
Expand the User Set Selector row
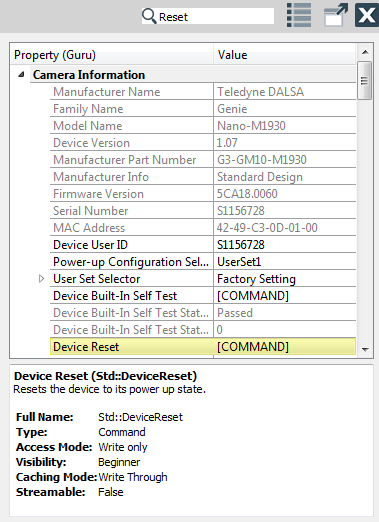41,278
